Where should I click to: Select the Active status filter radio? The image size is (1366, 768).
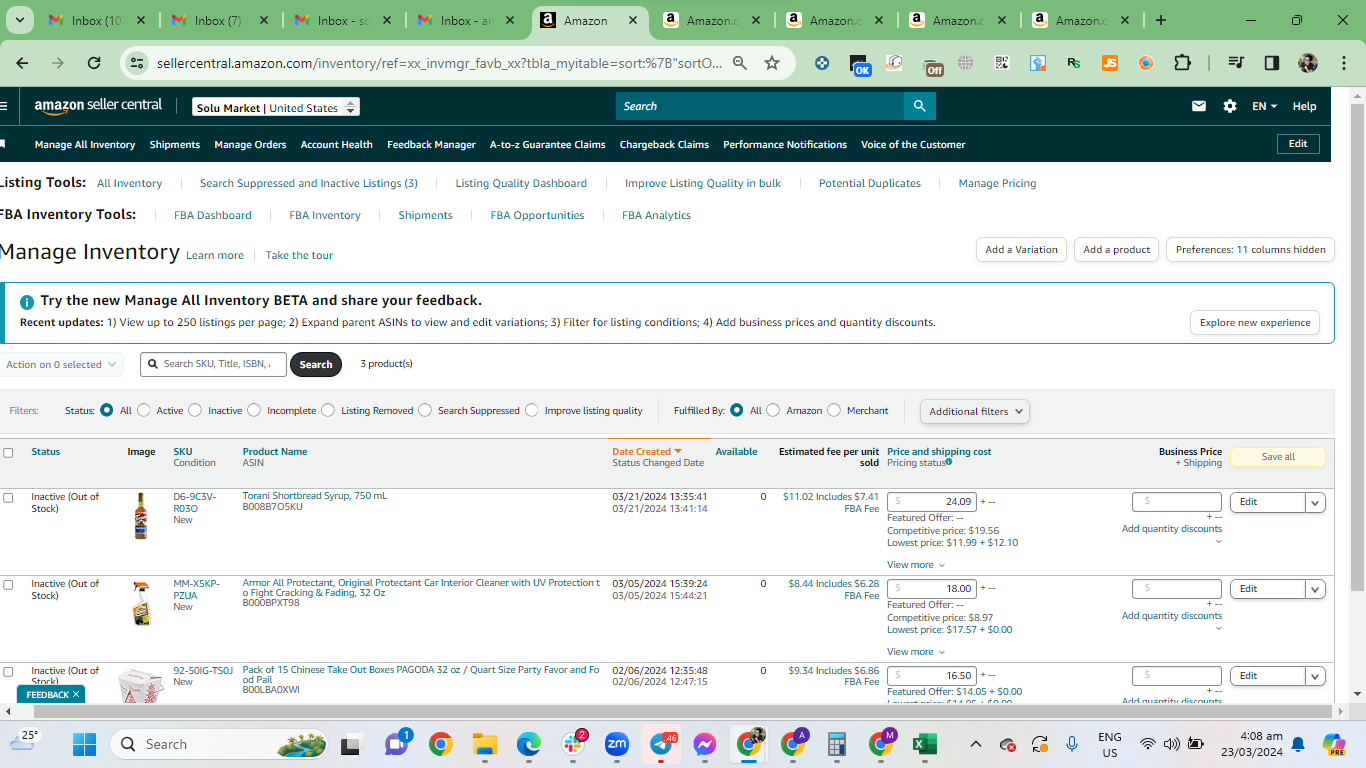pos(144,410)
